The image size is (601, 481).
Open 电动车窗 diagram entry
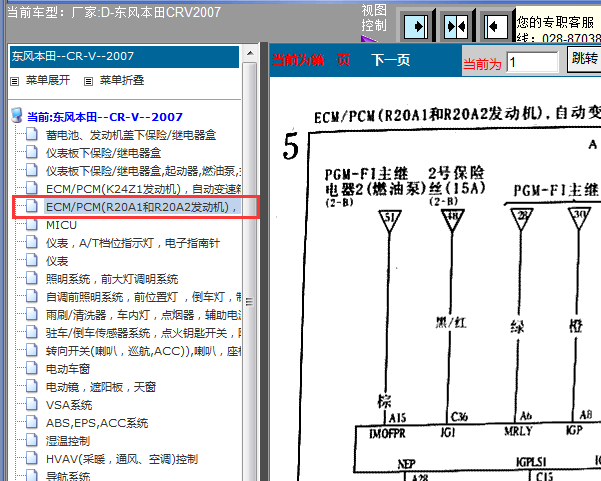pyautogui.click(x=68, y=369)
